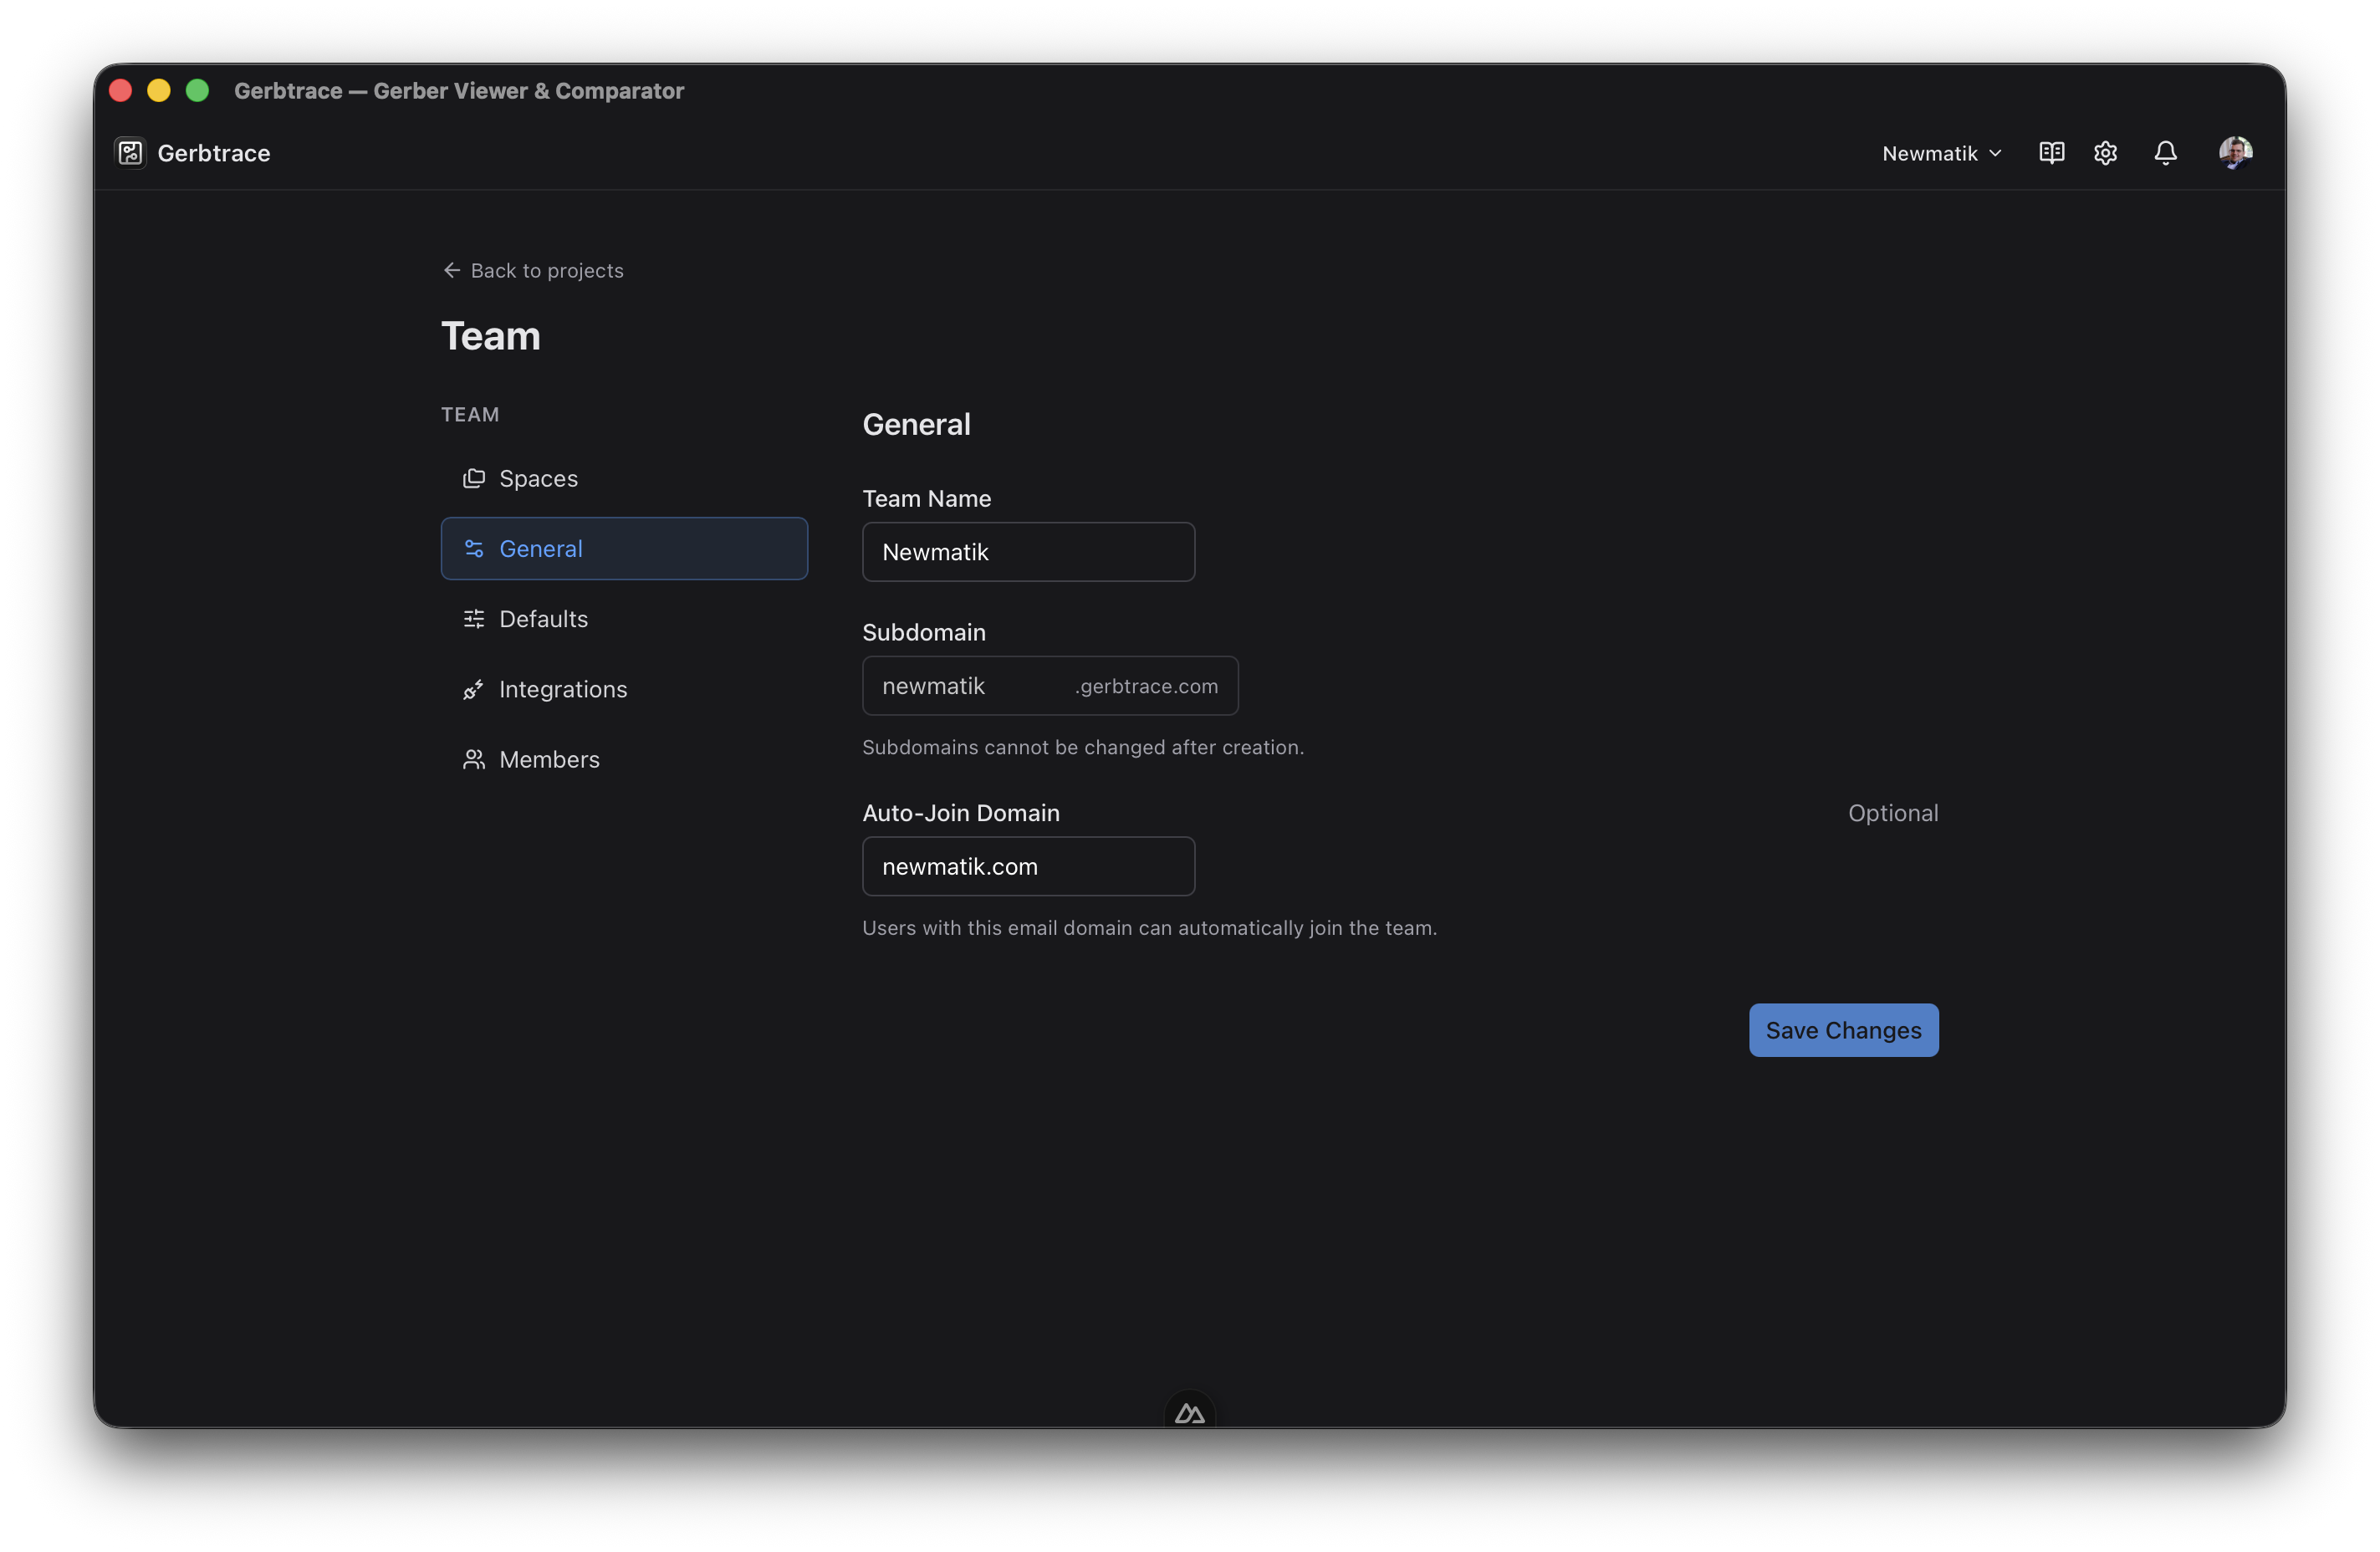Click the .gerbtrace.com suffix text
2380x1552 pixels.
click(1146, 686)
